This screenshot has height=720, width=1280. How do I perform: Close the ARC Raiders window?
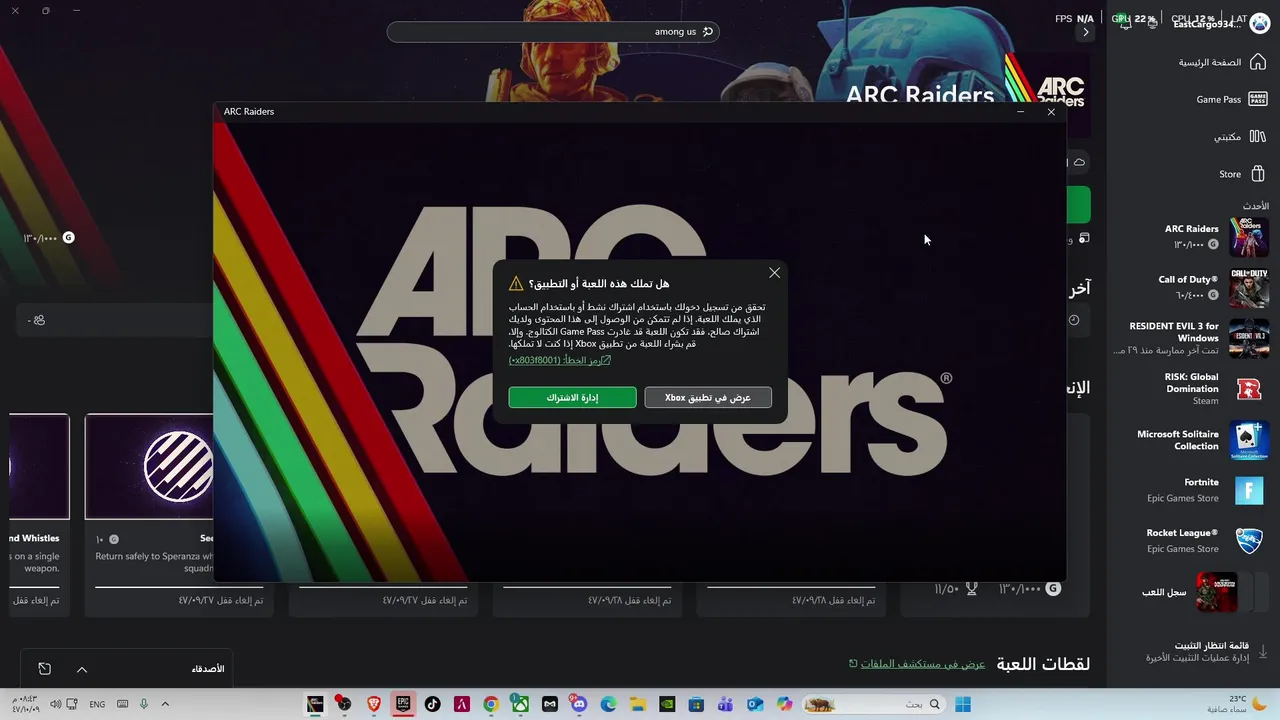click(x=1051, y=112)
